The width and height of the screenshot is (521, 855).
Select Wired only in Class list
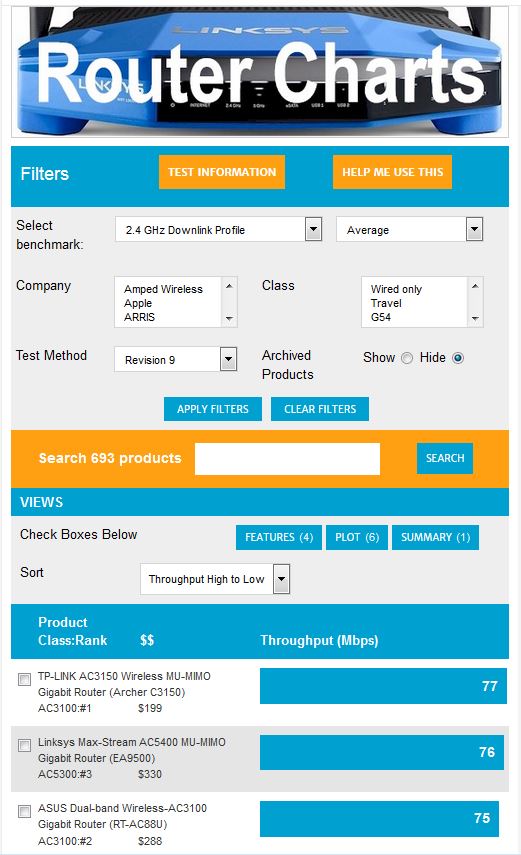pos(396,289)
